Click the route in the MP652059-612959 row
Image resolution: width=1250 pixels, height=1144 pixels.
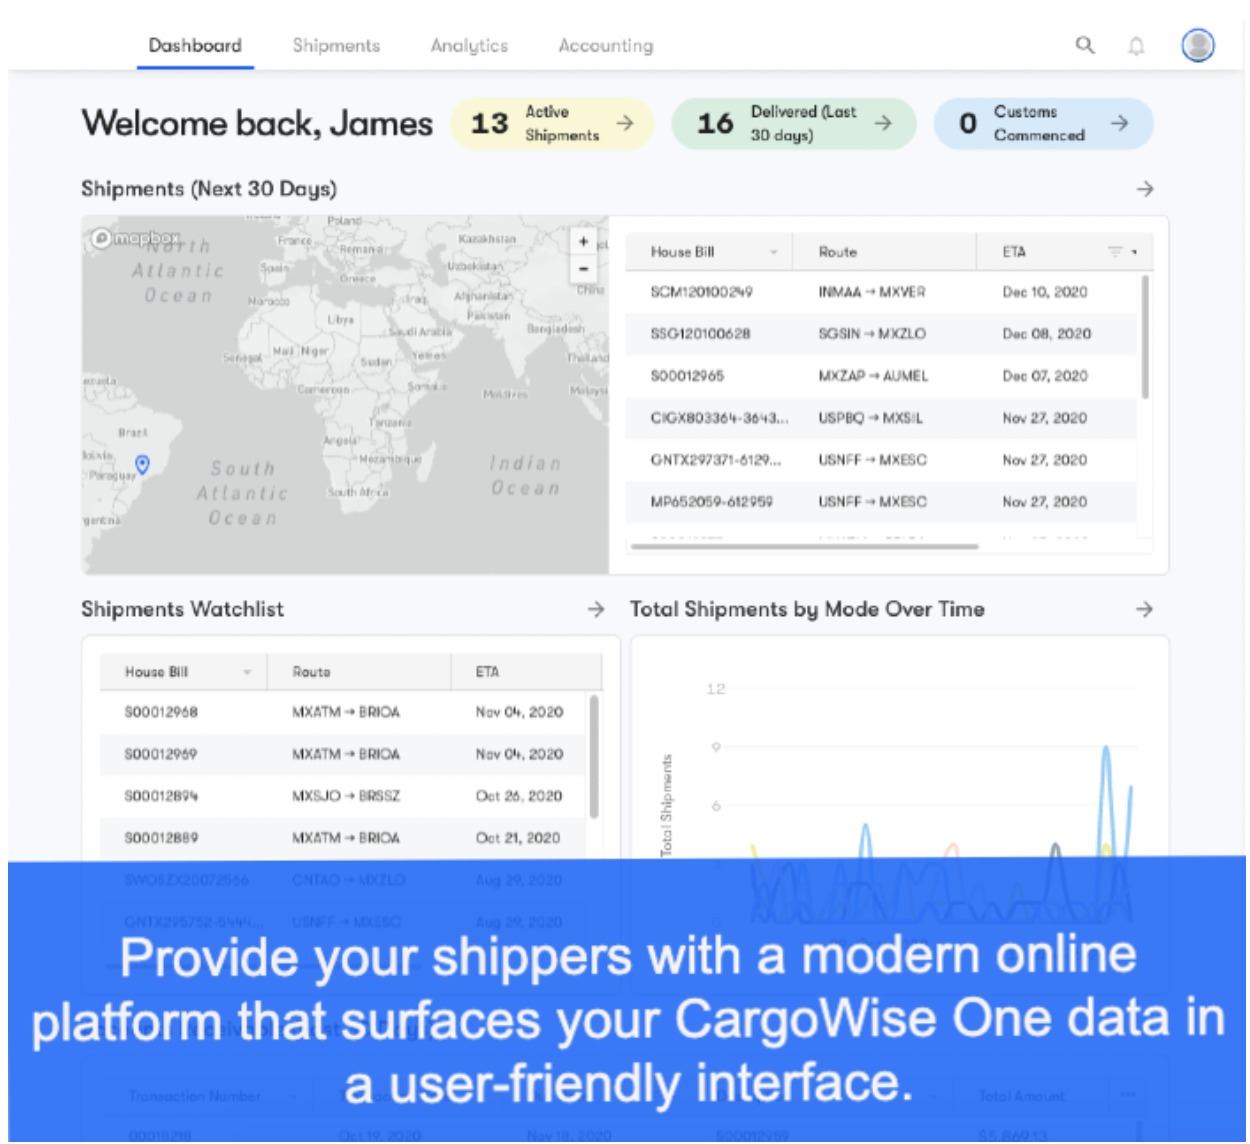point(872,502)
